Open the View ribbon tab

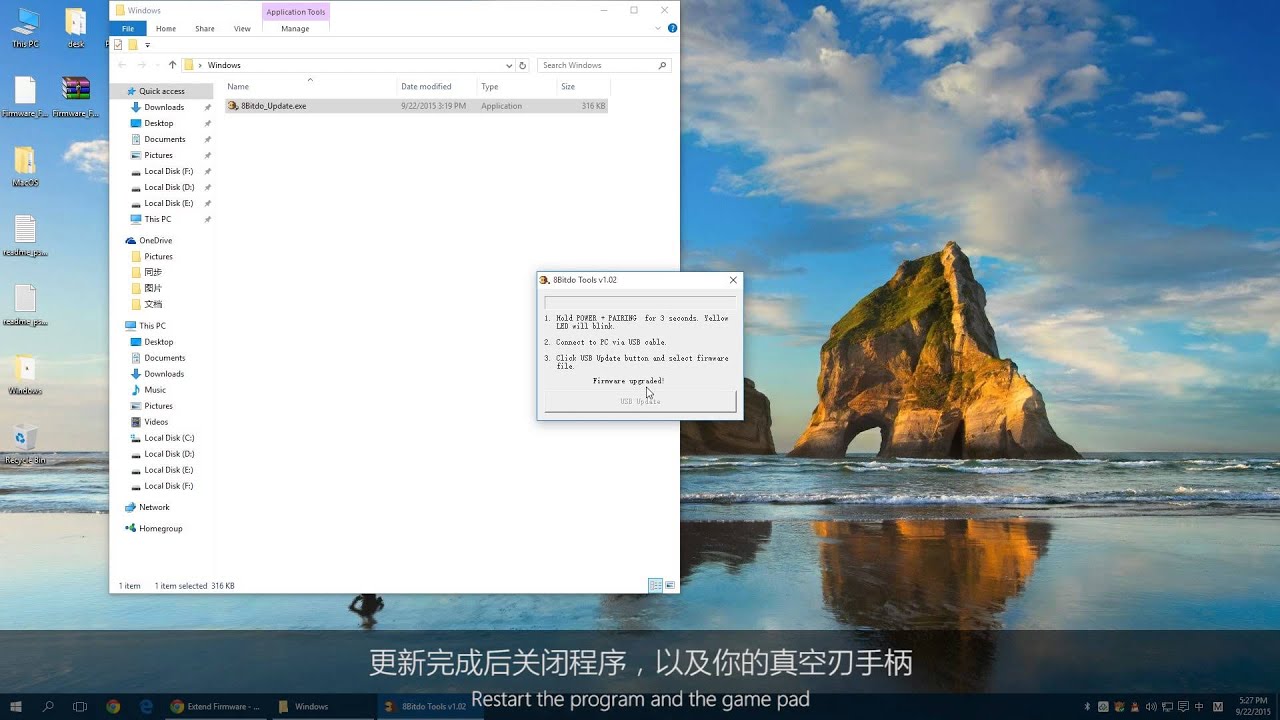(x=242, y=29)
